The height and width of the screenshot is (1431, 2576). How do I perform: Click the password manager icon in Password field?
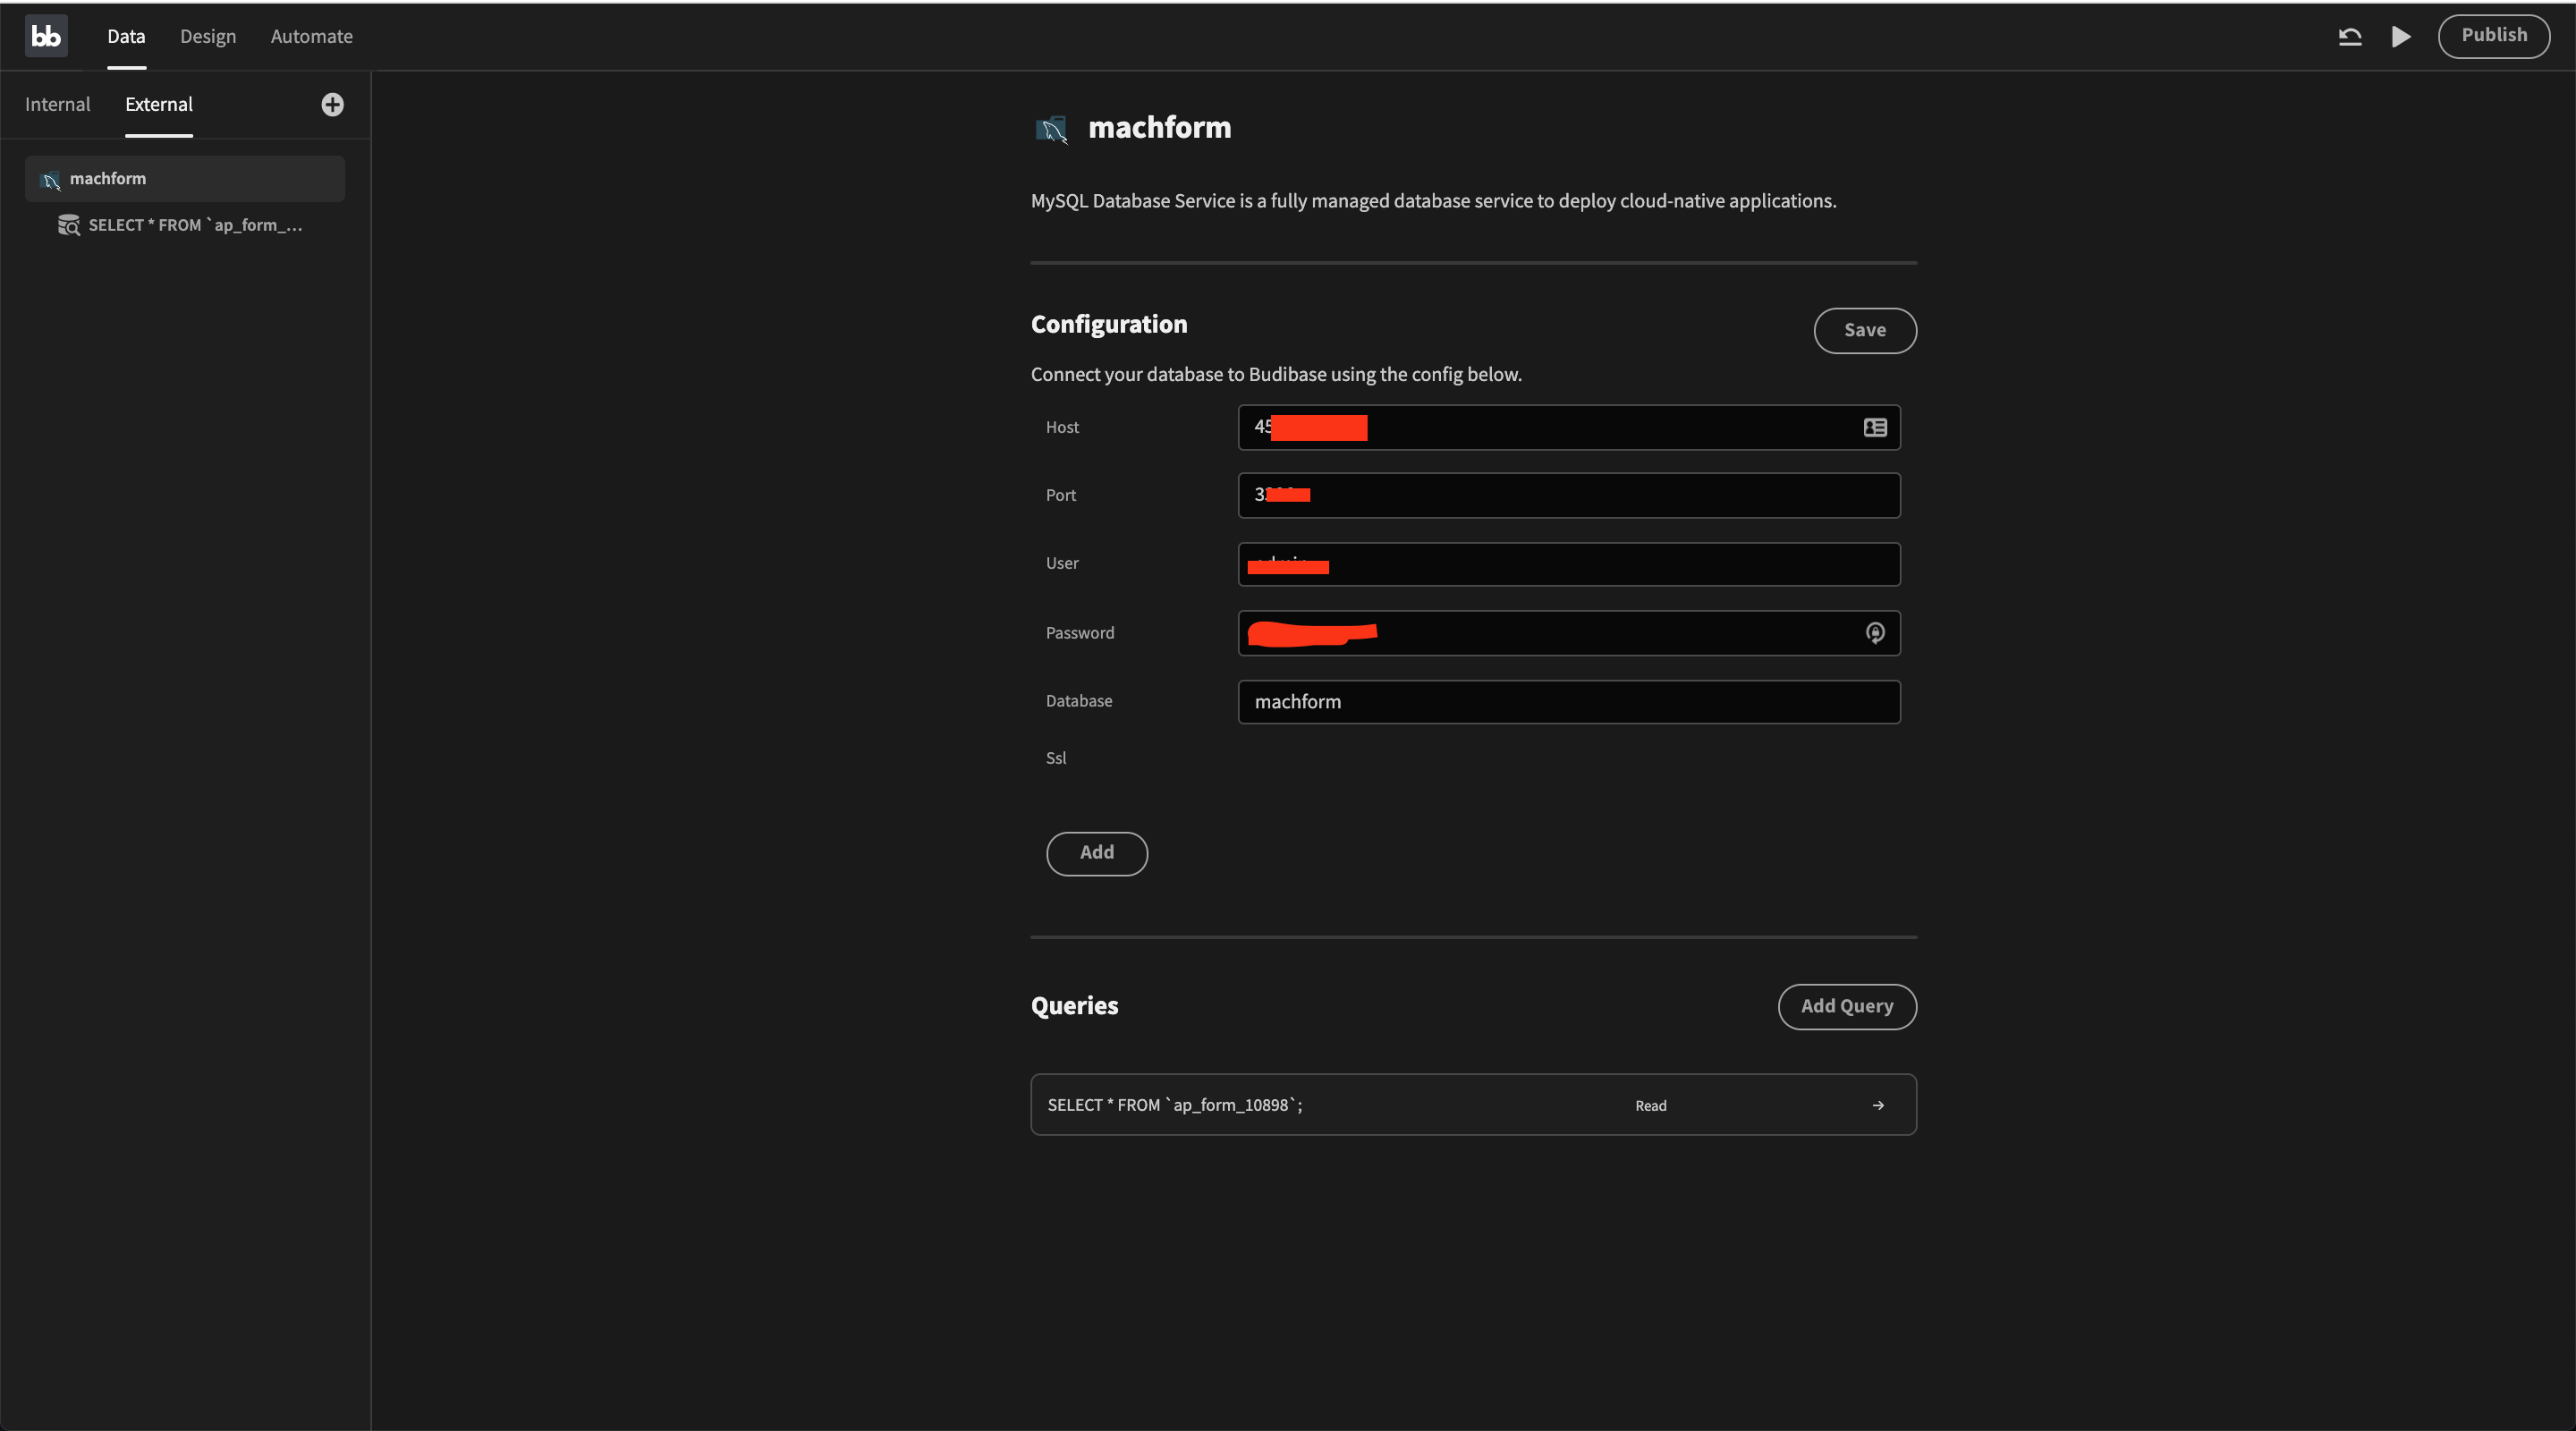coord(1874,633)
